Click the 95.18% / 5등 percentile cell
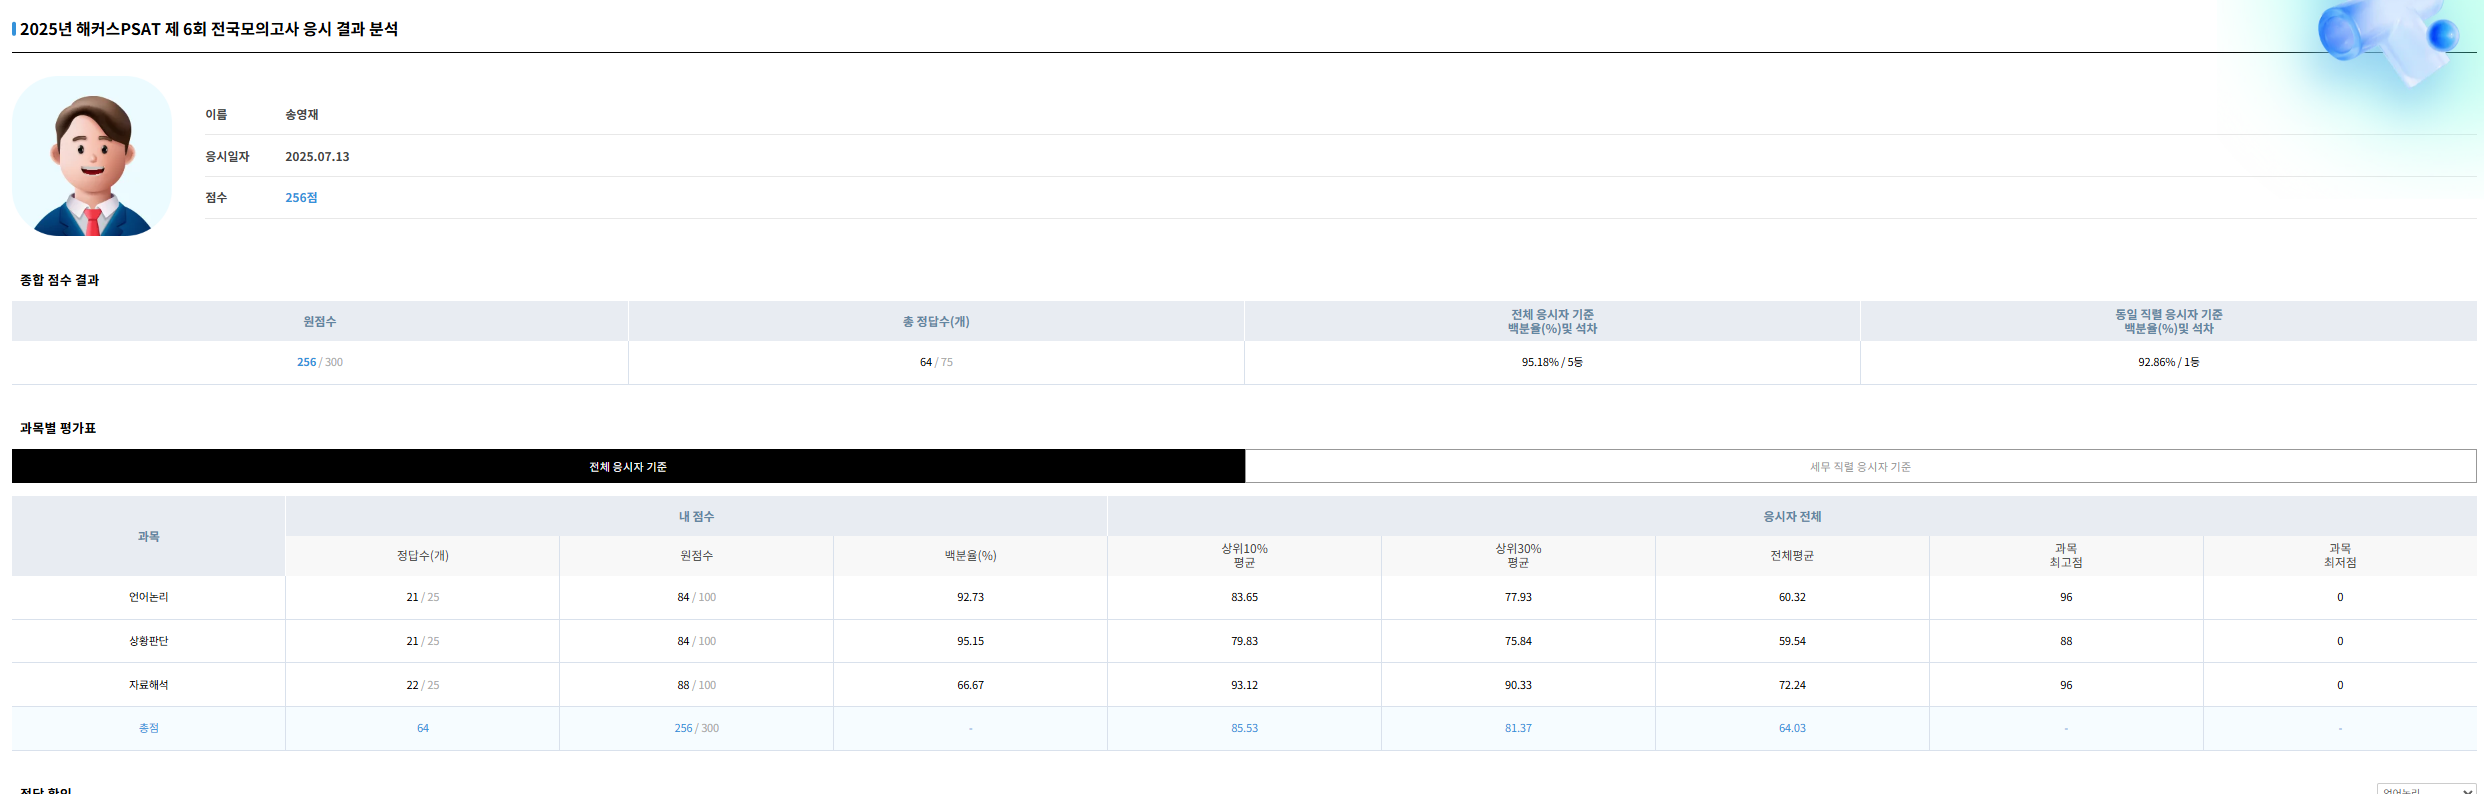Screen dimensions: 2484x794 [x=1552, y=362]
